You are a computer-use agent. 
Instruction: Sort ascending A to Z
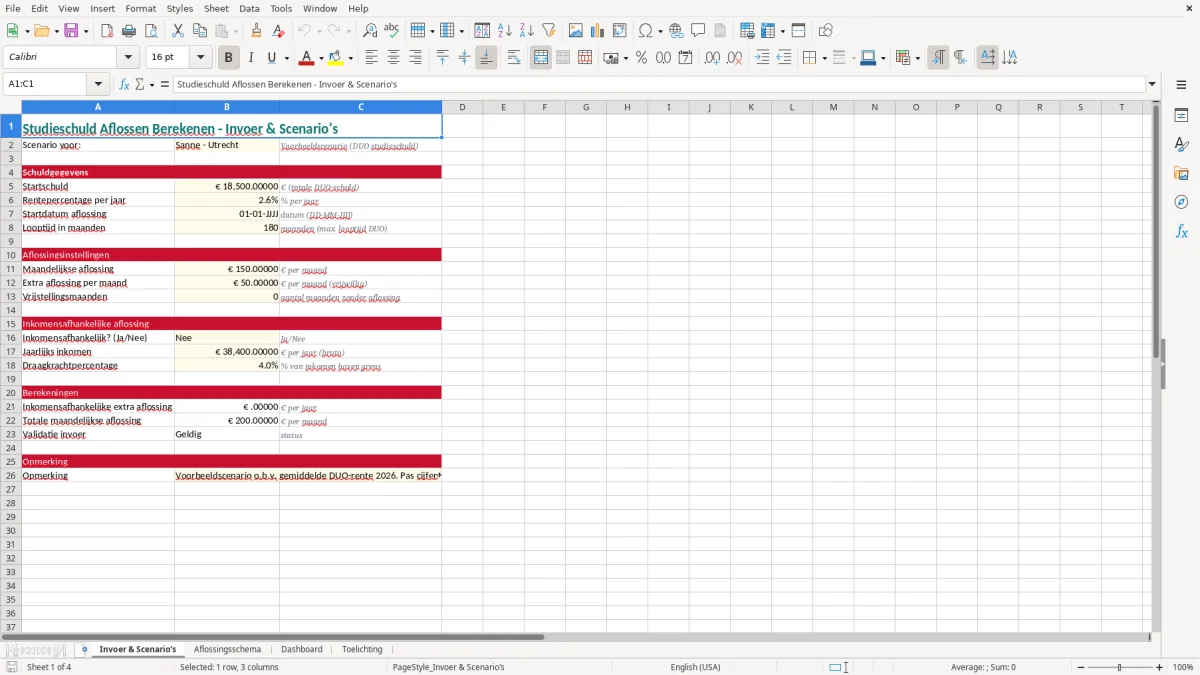click(505, 31)
